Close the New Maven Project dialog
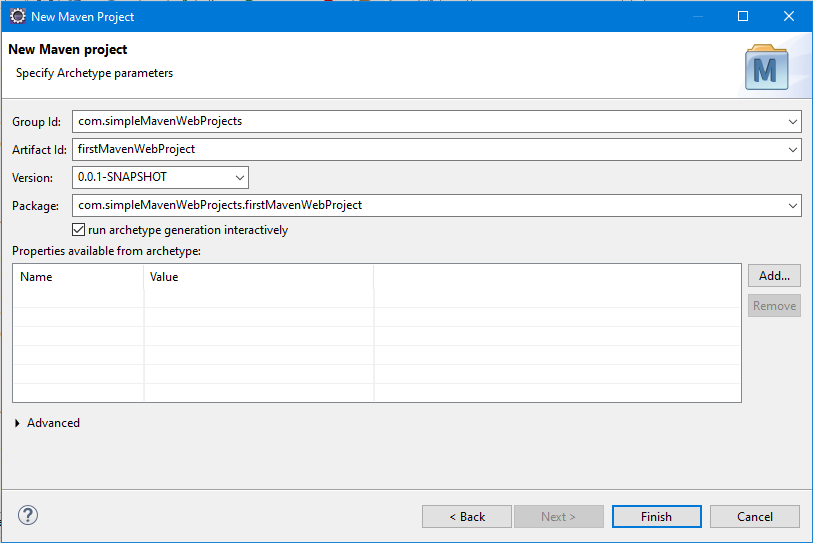813x543 pixels. click(789, 16)
